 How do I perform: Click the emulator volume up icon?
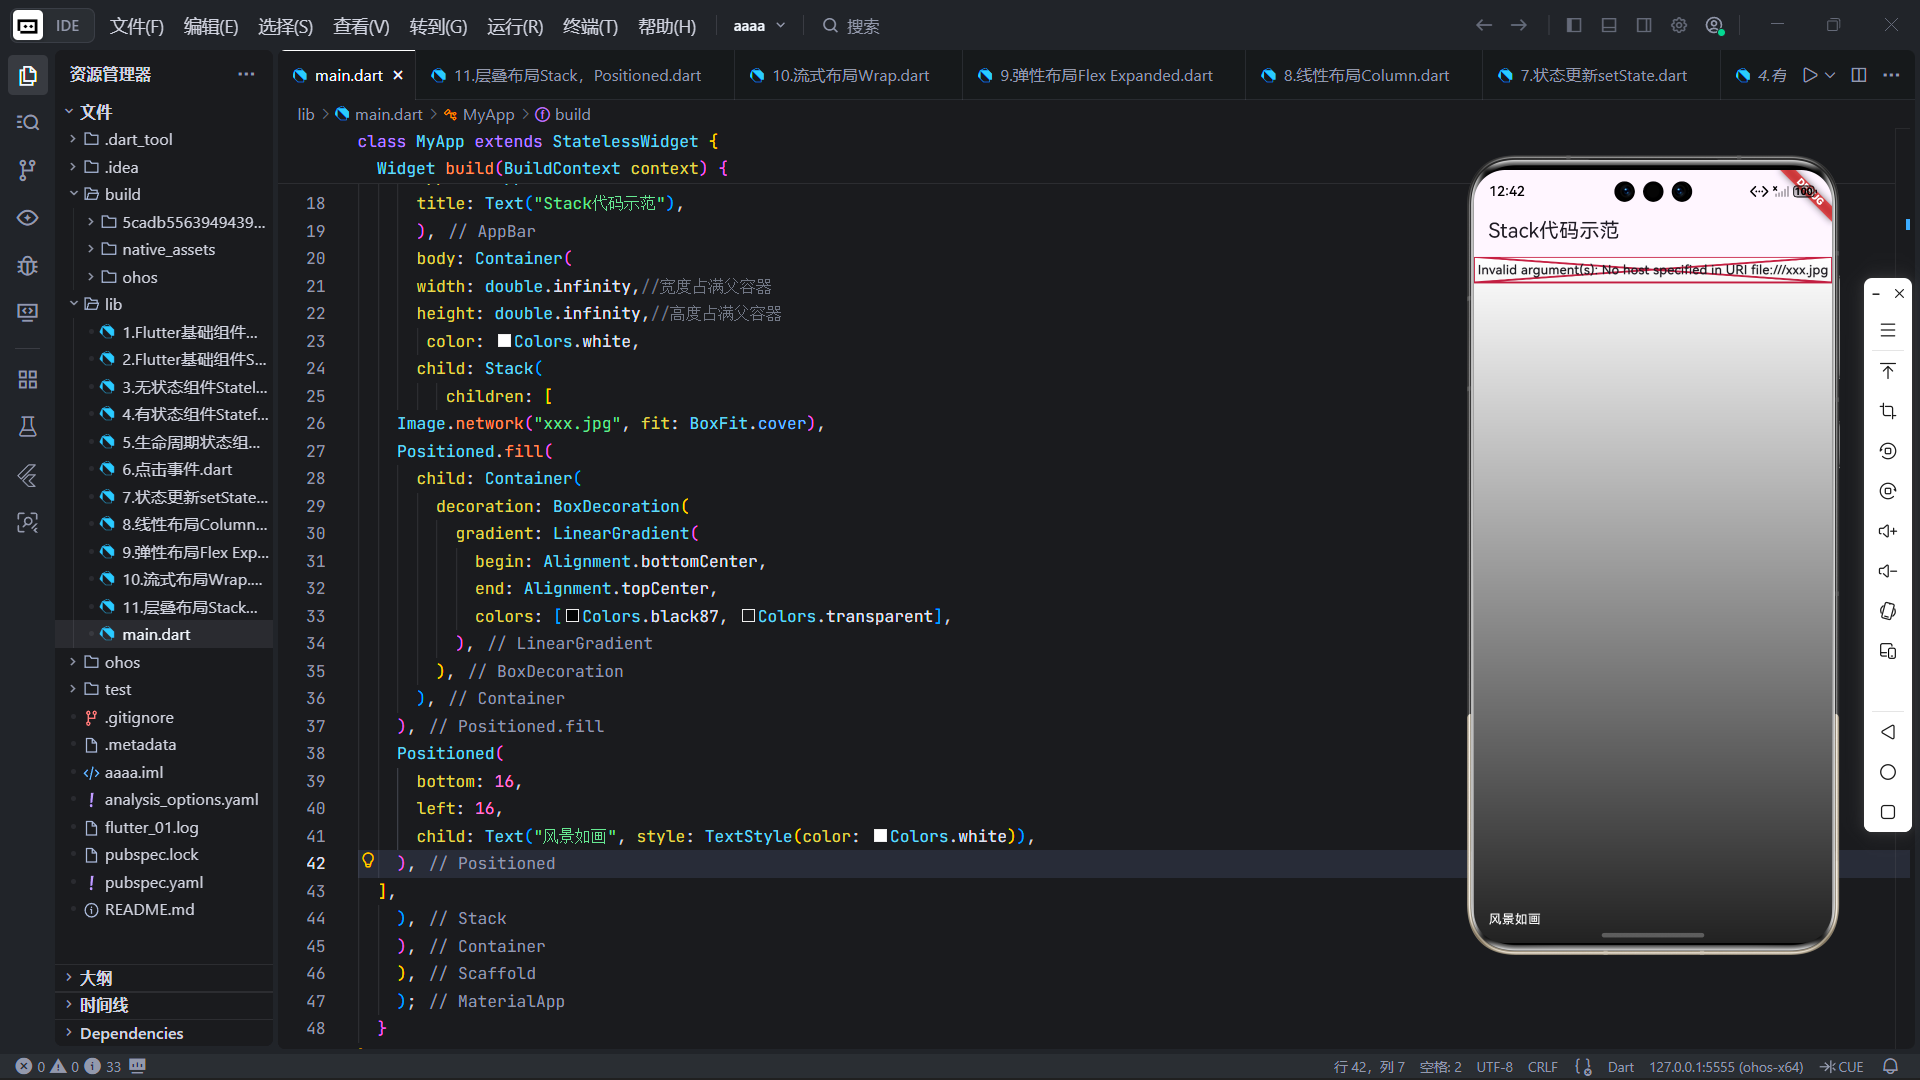(1887, 531)
